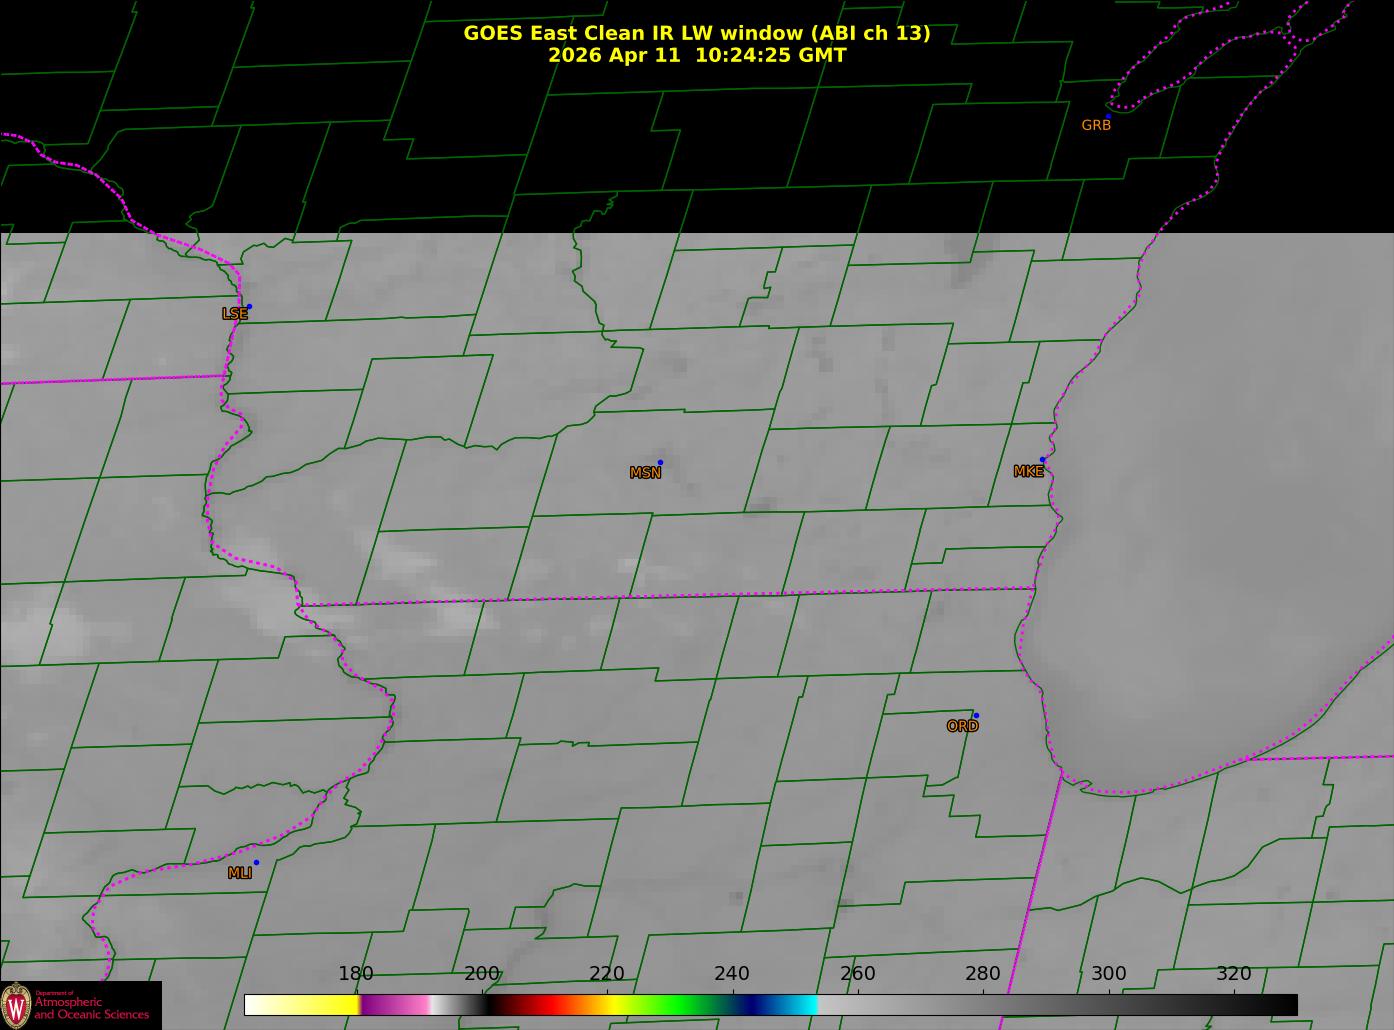Click the 300 colorbar label
This screenshot has height=1030, width=1394.
[1108, 974]
